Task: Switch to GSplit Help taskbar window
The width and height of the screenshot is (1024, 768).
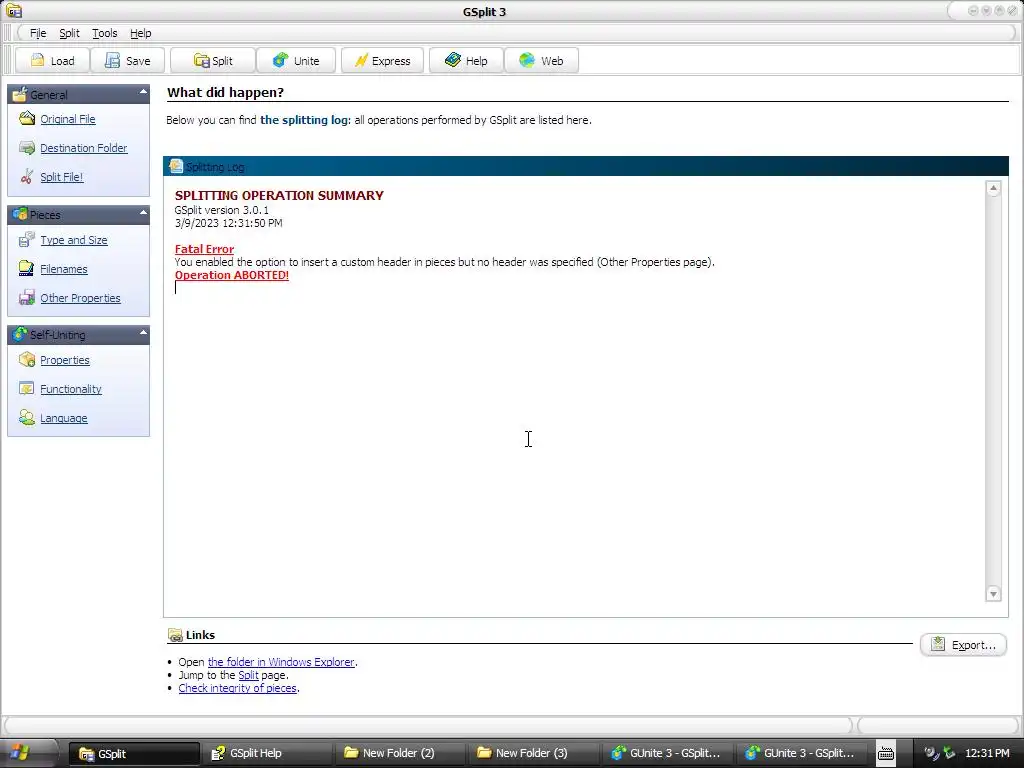Action: click(x=266, y=753)
